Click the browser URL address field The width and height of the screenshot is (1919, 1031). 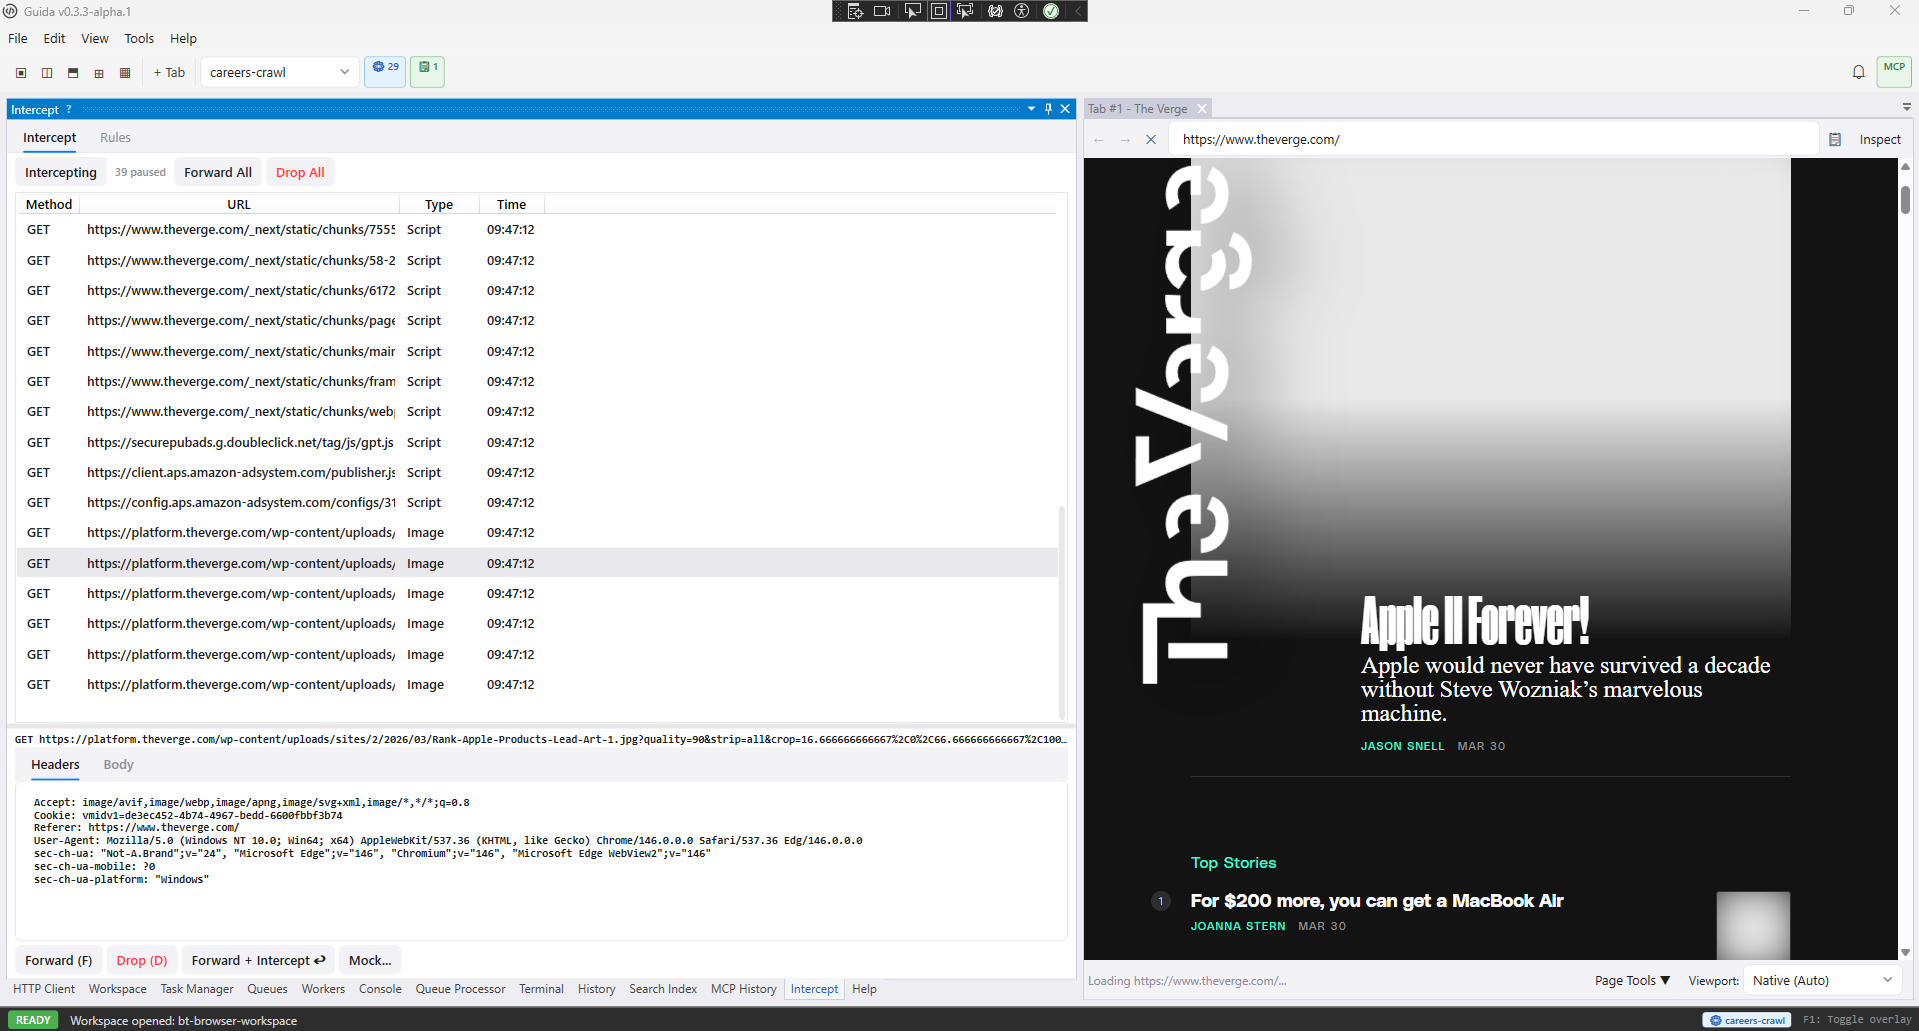[x=1495, y=140]
